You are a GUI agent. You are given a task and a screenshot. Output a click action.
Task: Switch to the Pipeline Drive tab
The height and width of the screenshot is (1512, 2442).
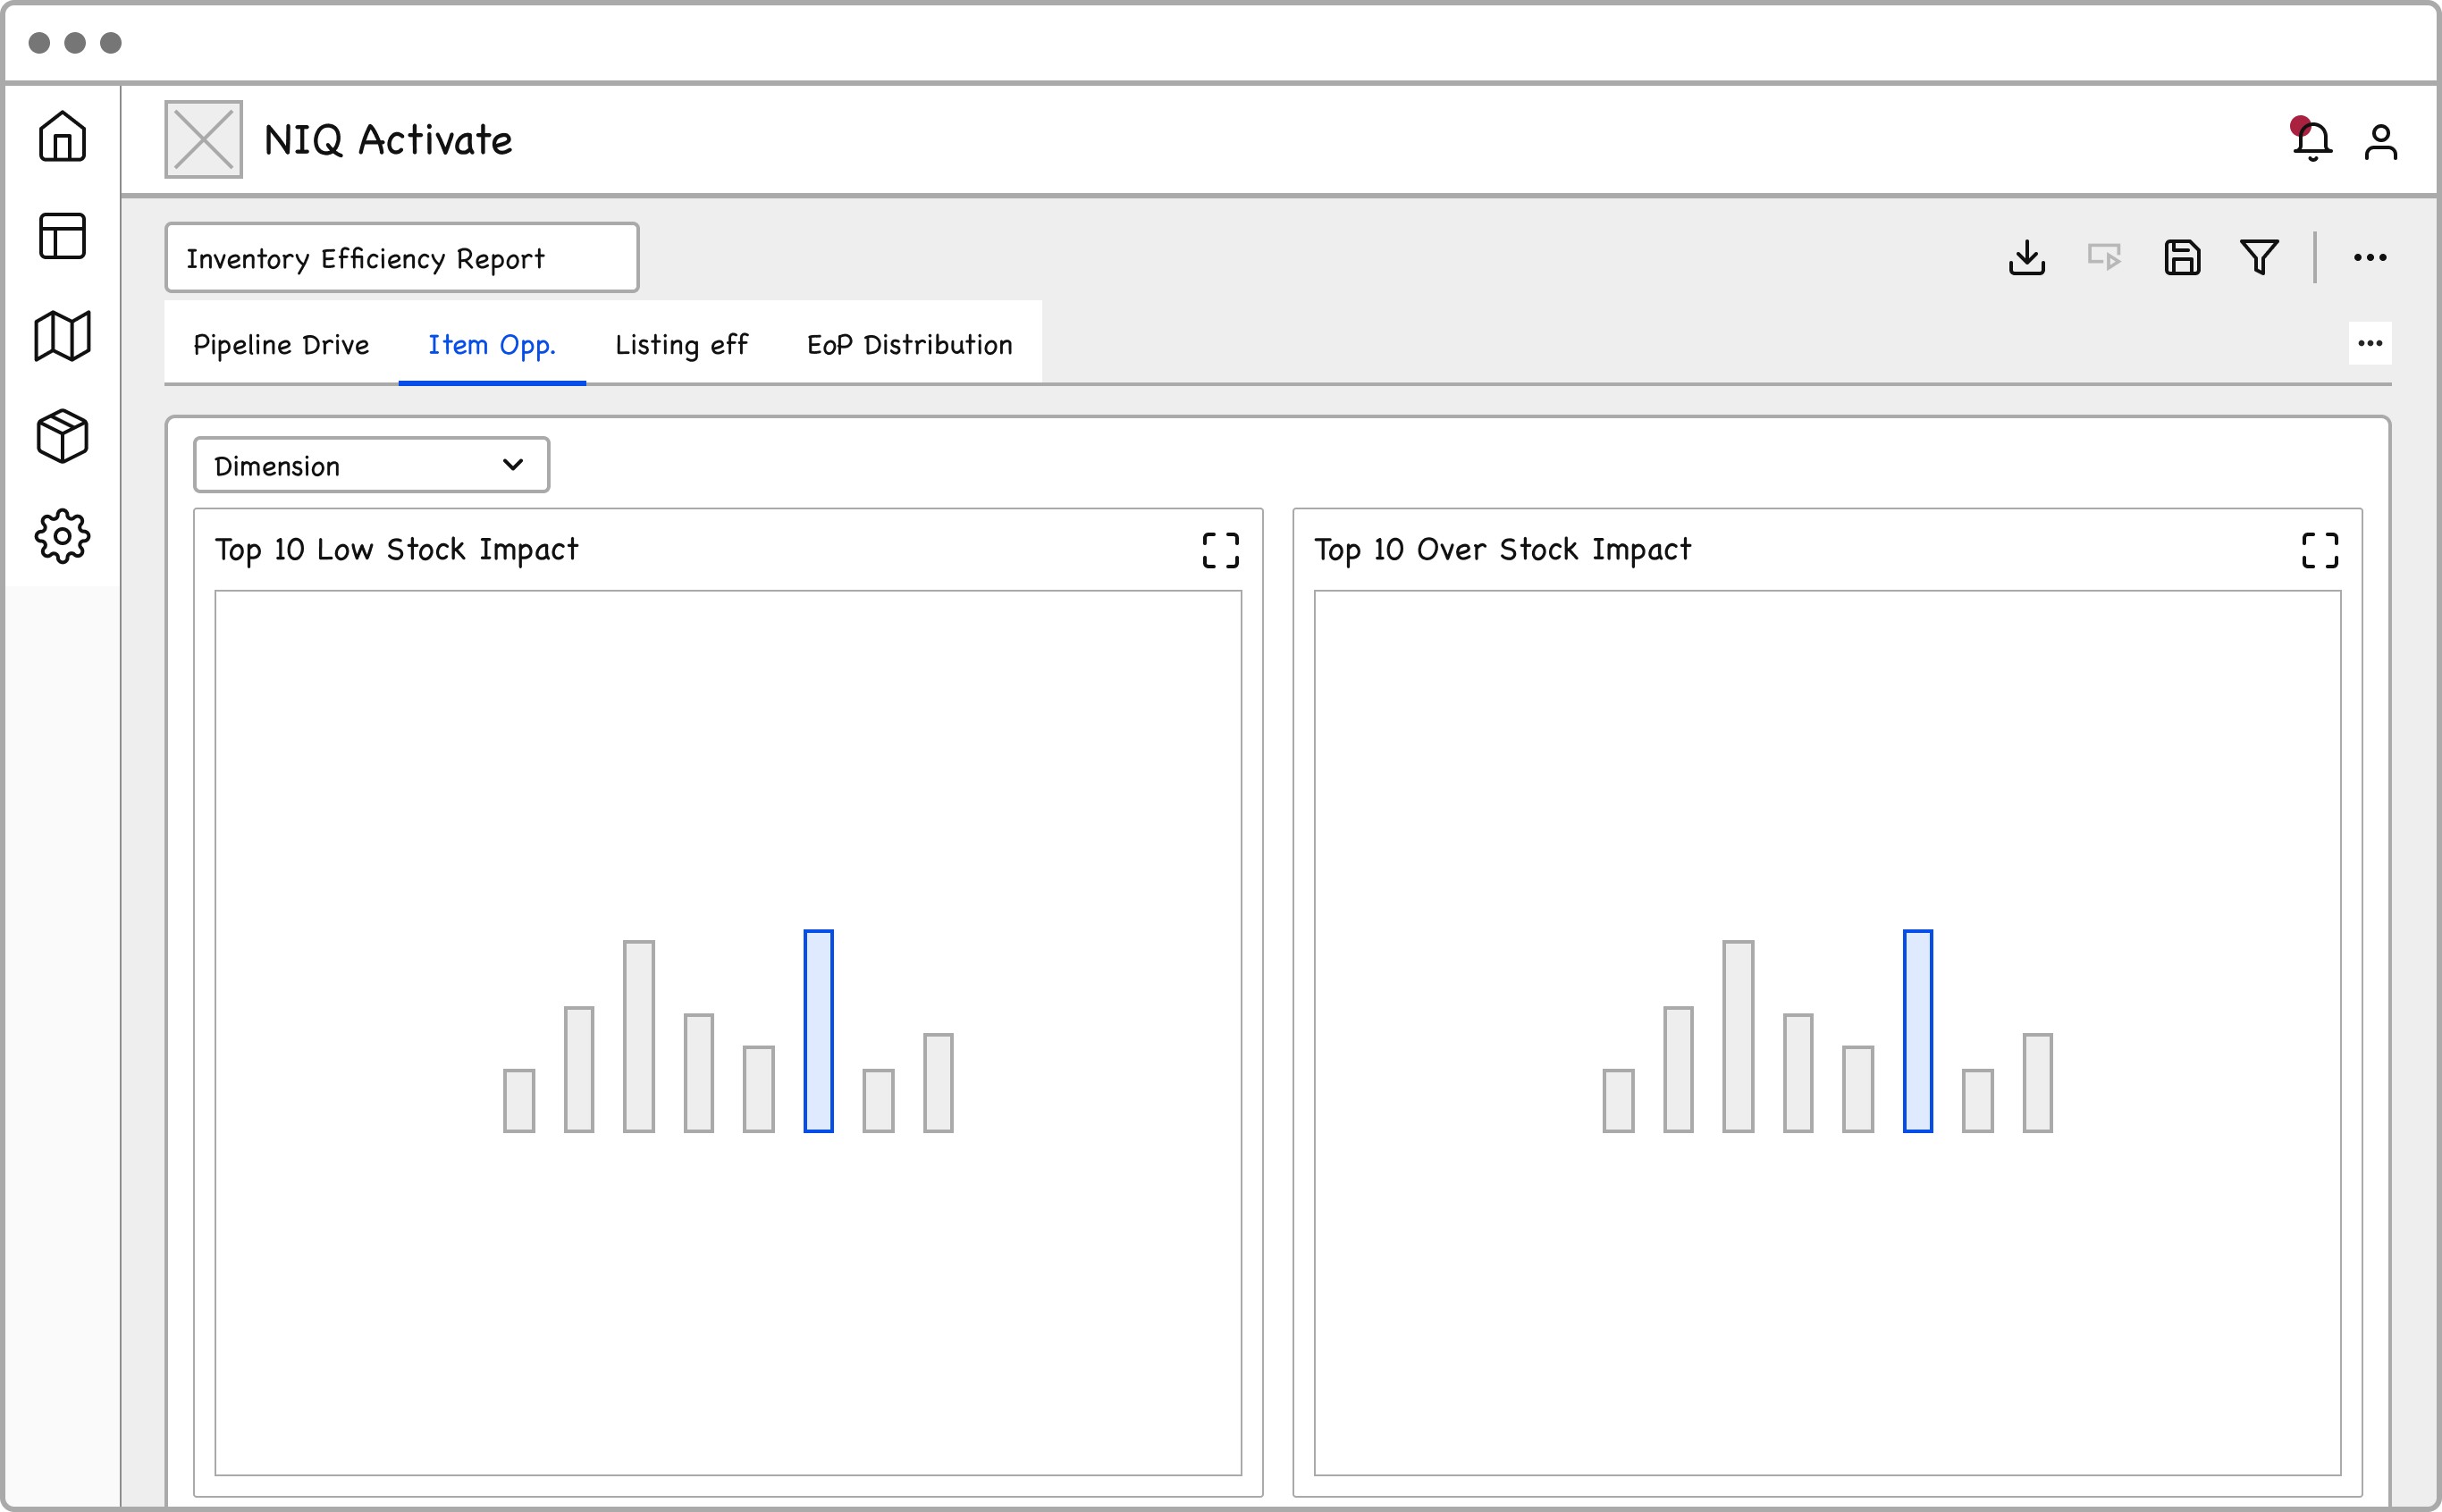pos(281,345)
